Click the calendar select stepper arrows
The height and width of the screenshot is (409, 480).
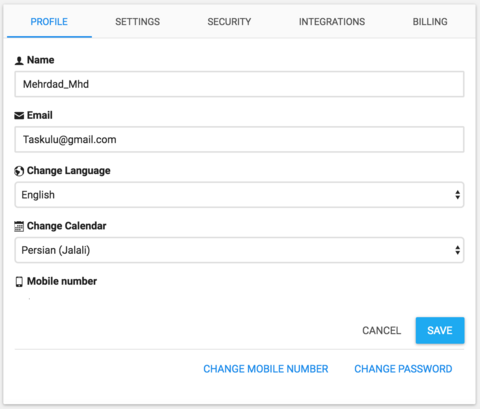pos(458,250)
